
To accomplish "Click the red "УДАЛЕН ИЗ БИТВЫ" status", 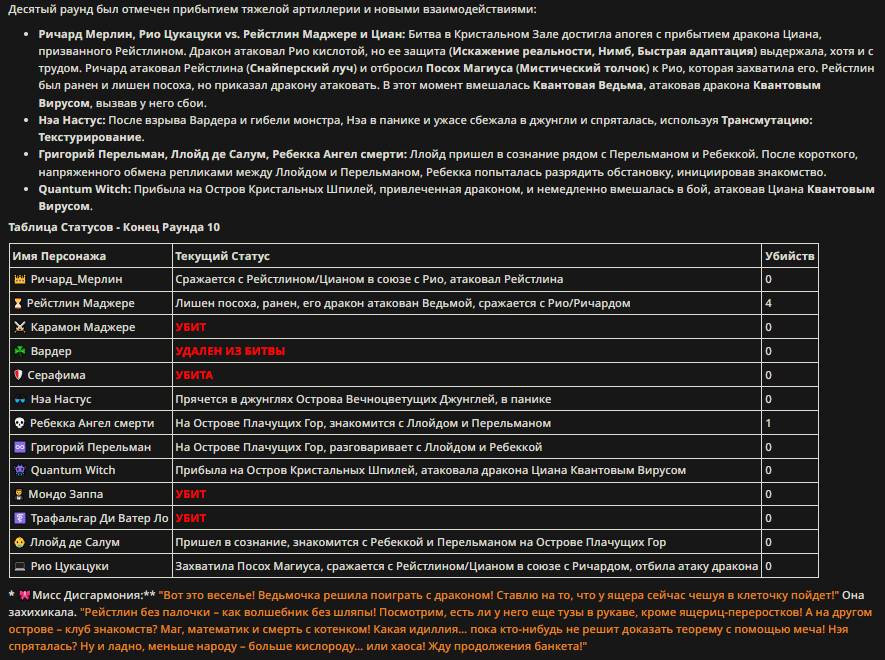I will (x=230, y=351).
